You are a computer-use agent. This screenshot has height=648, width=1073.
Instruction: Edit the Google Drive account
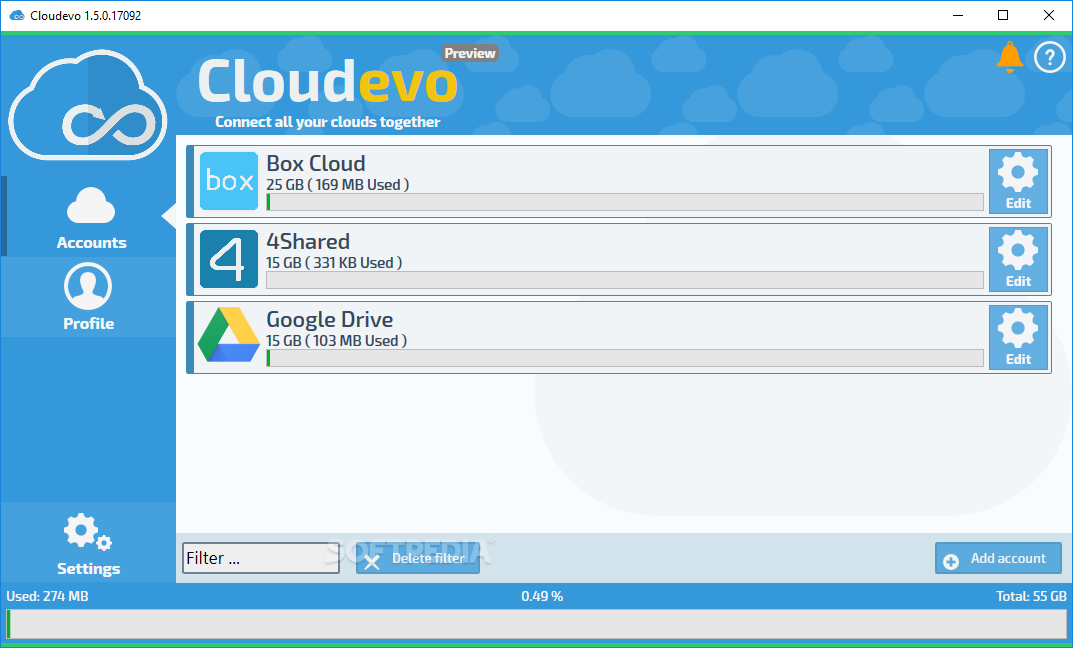click(x=1018, y=337)
